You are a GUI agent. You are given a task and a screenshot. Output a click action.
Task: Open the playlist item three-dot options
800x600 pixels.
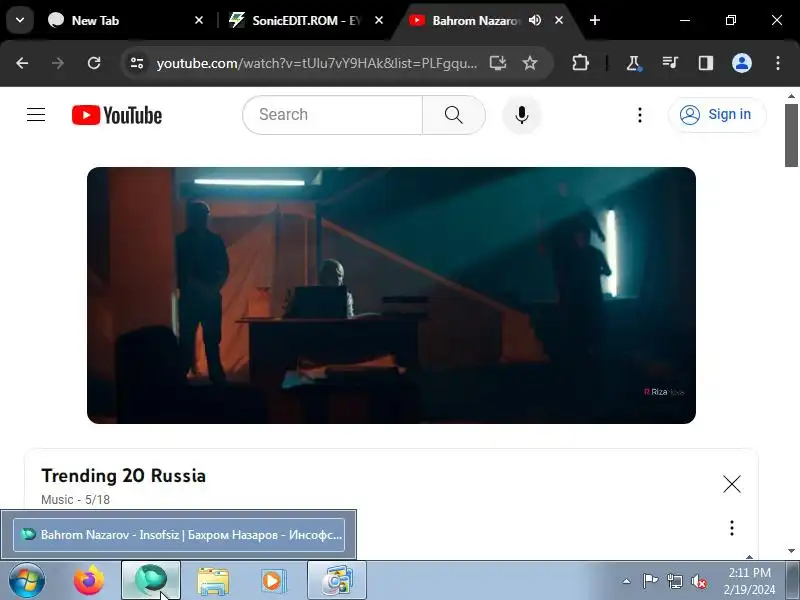pos(732,528)
